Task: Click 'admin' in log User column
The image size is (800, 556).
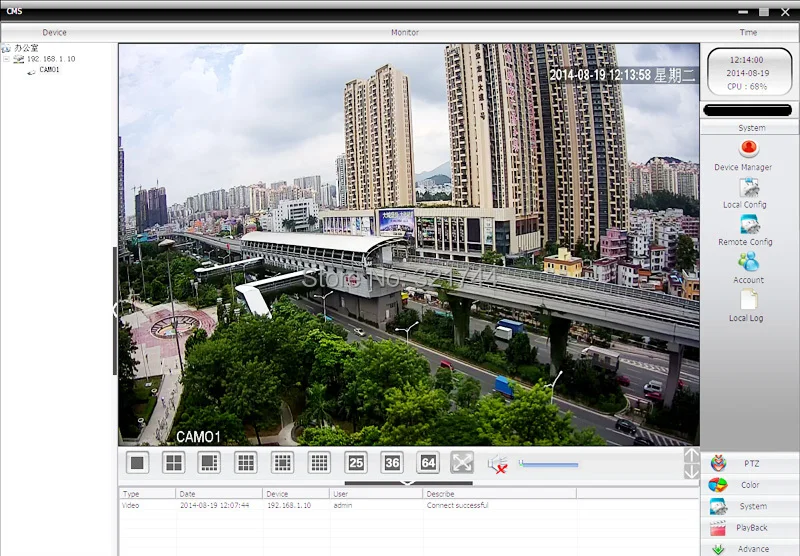Action: coord(342,506)
